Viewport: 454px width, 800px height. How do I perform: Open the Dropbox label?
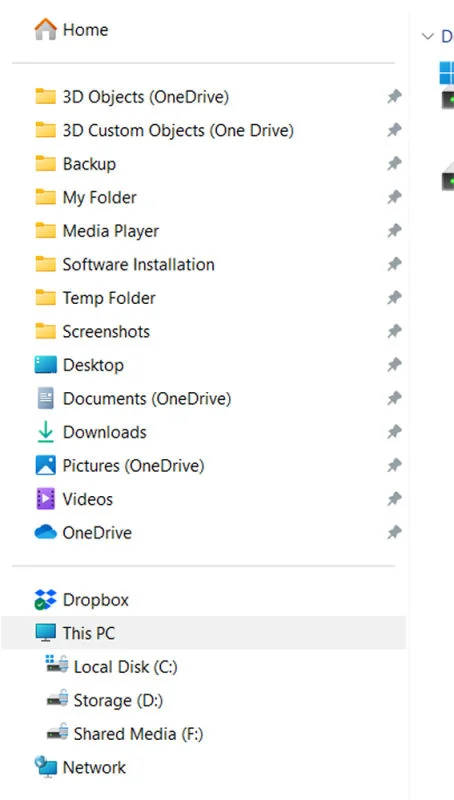click(x=95, y=600)
